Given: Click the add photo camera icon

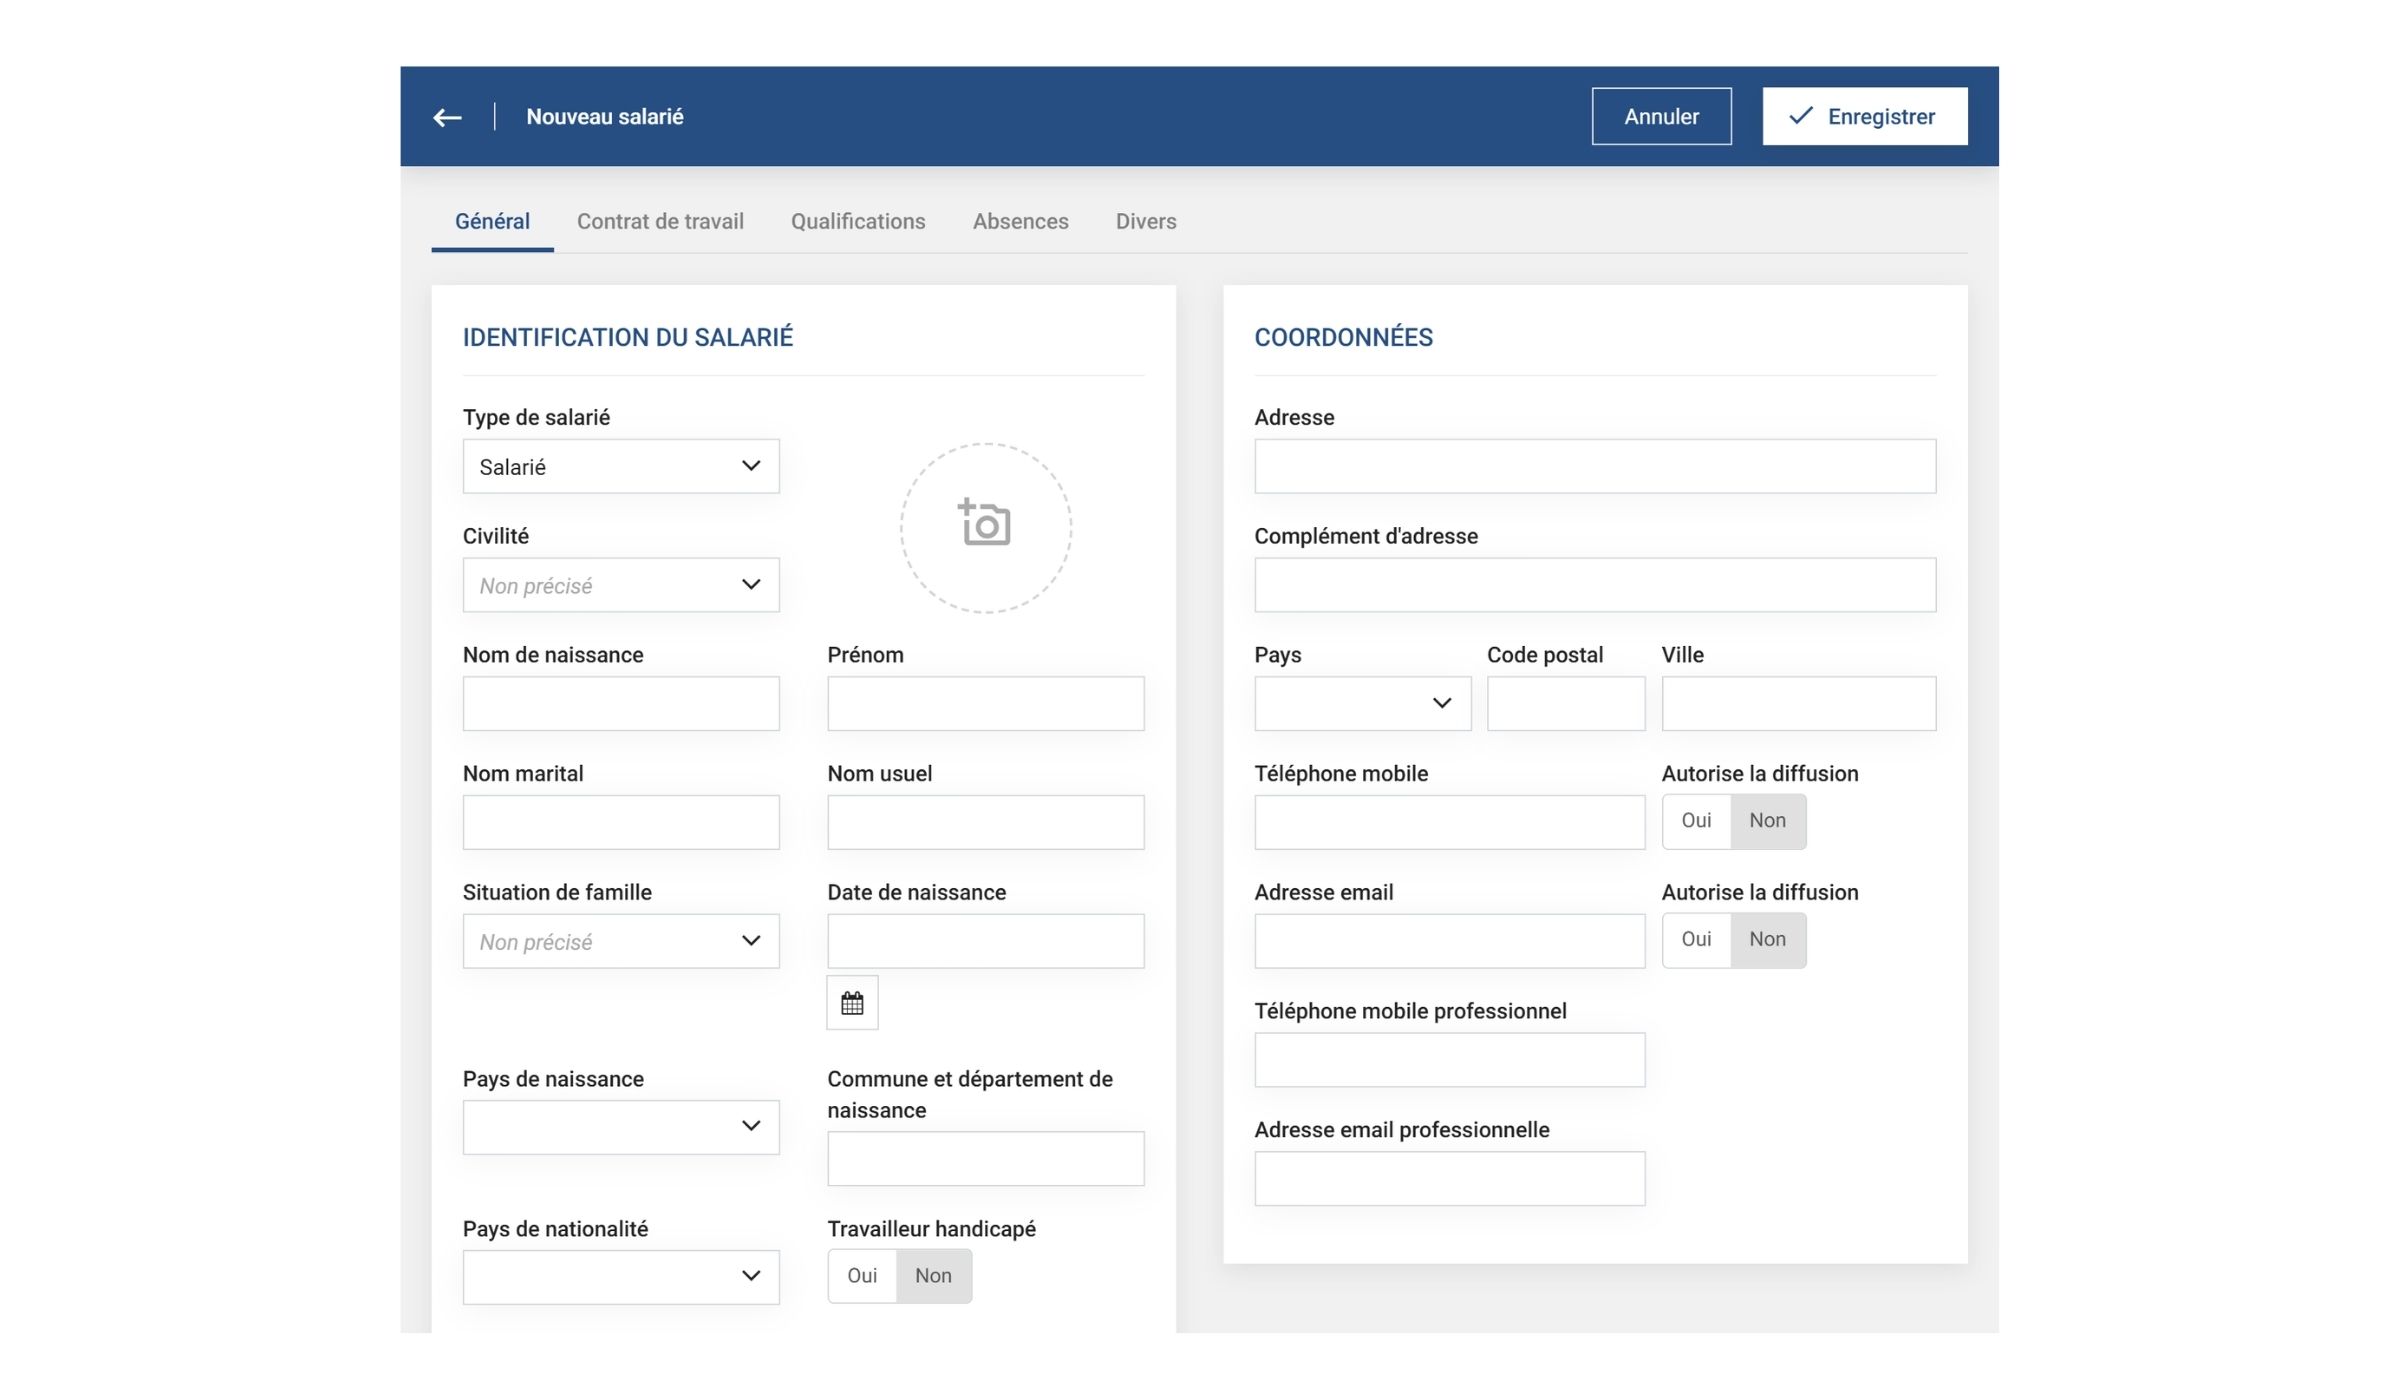Looking at the screenshot, I should [x=985, y=525].
